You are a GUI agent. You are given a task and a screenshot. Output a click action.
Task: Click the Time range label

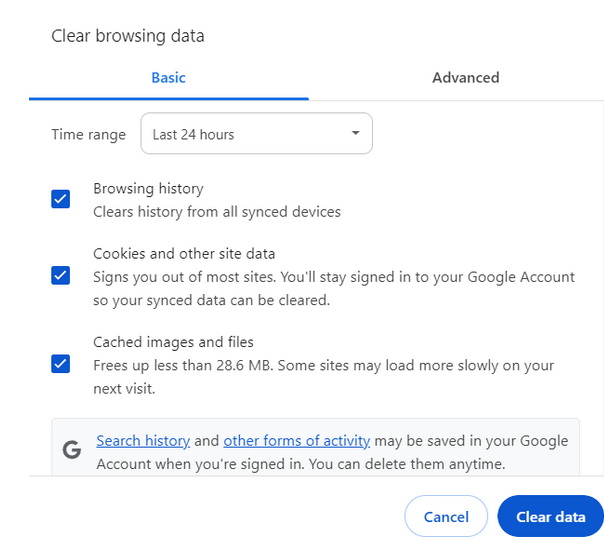point(89,134)
